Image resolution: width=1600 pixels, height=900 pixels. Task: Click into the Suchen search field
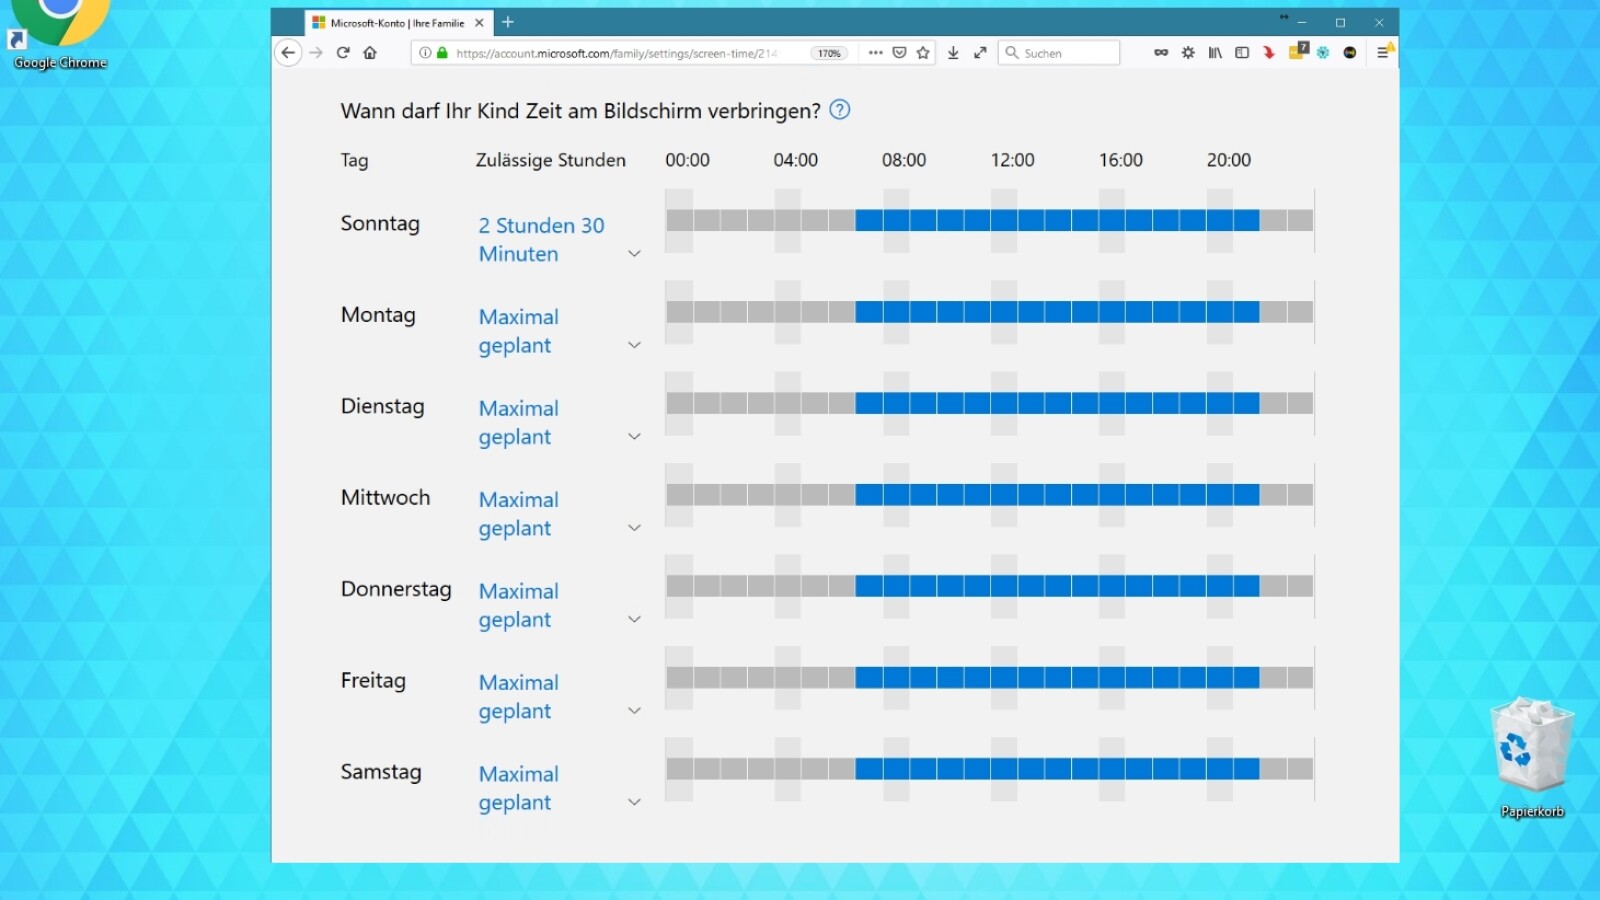[1067, 53]
